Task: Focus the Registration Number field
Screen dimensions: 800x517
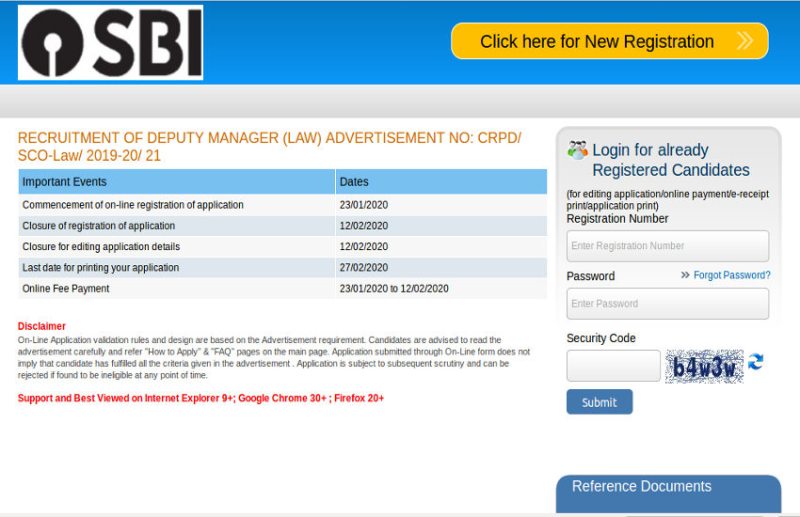Action: coord(667,246)
